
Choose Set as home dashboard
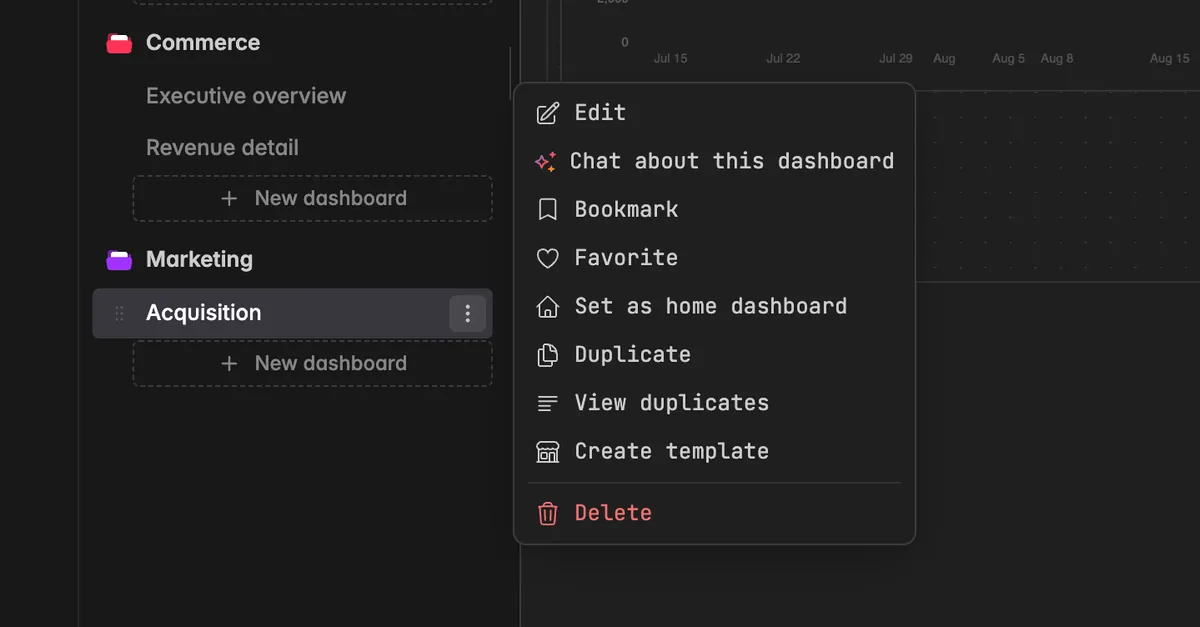tap(714, 306)
